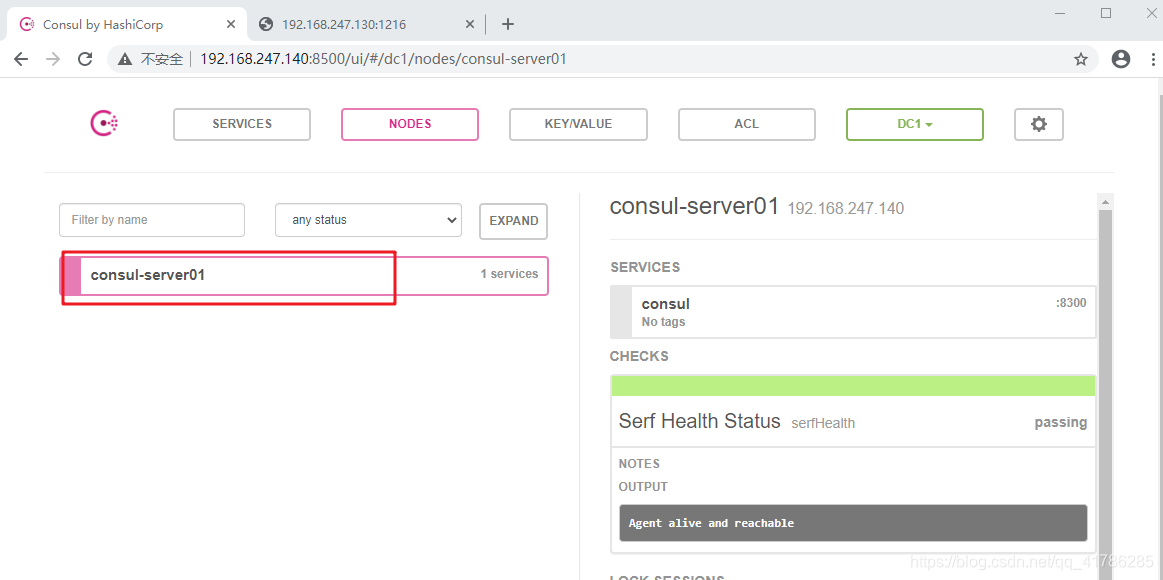Open the any status filter dropdown
The width and height of the screenshot is (1163, 580).
[368, 220]
